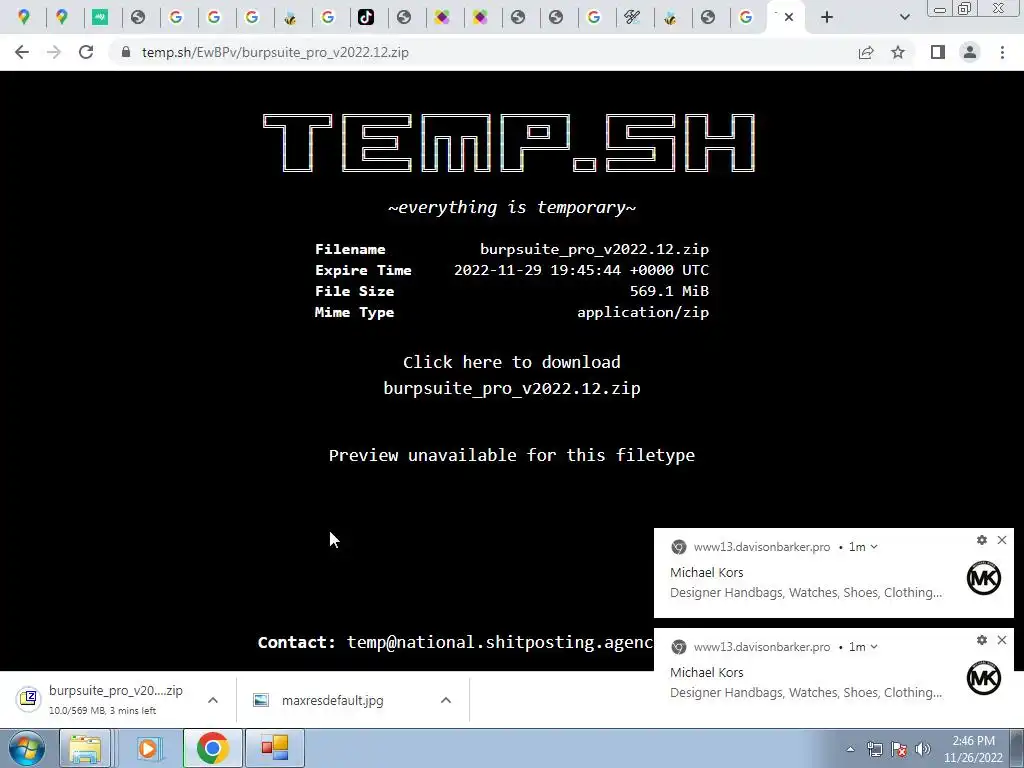Click the '~everything is temporary~' tagline
This screenshot has width=1024, height=768.
512,207
